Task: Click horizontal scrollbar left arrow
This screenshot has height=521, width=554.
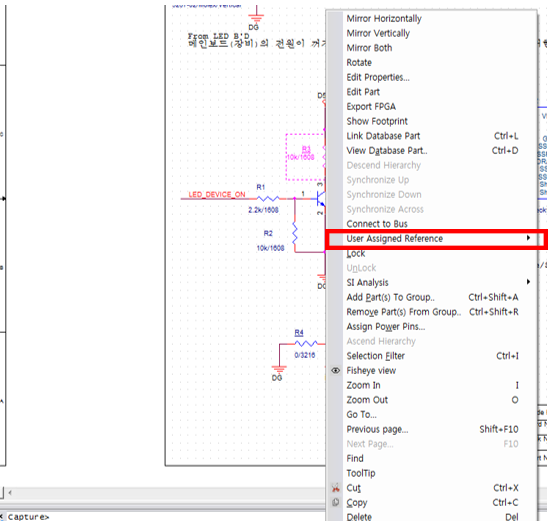Action: point(10,492)
